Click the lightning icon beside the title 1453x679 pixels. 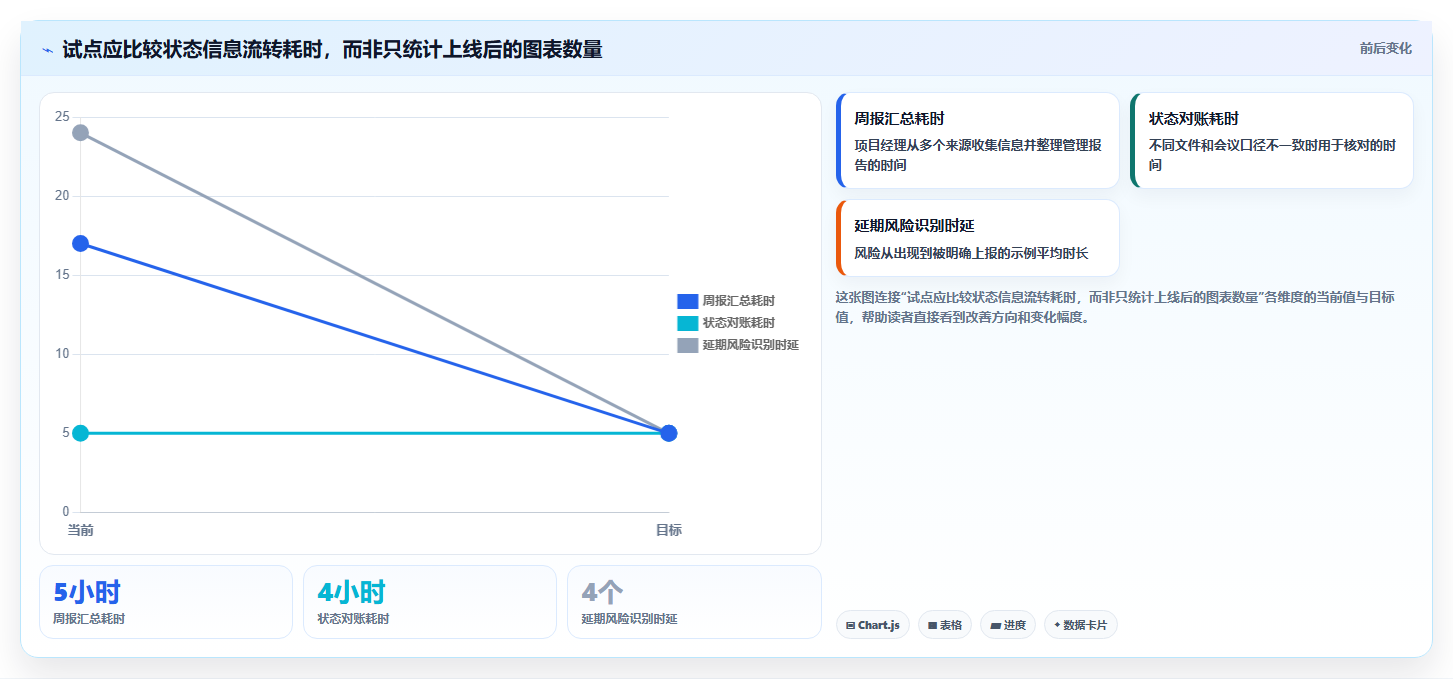(x=47, y=50)
